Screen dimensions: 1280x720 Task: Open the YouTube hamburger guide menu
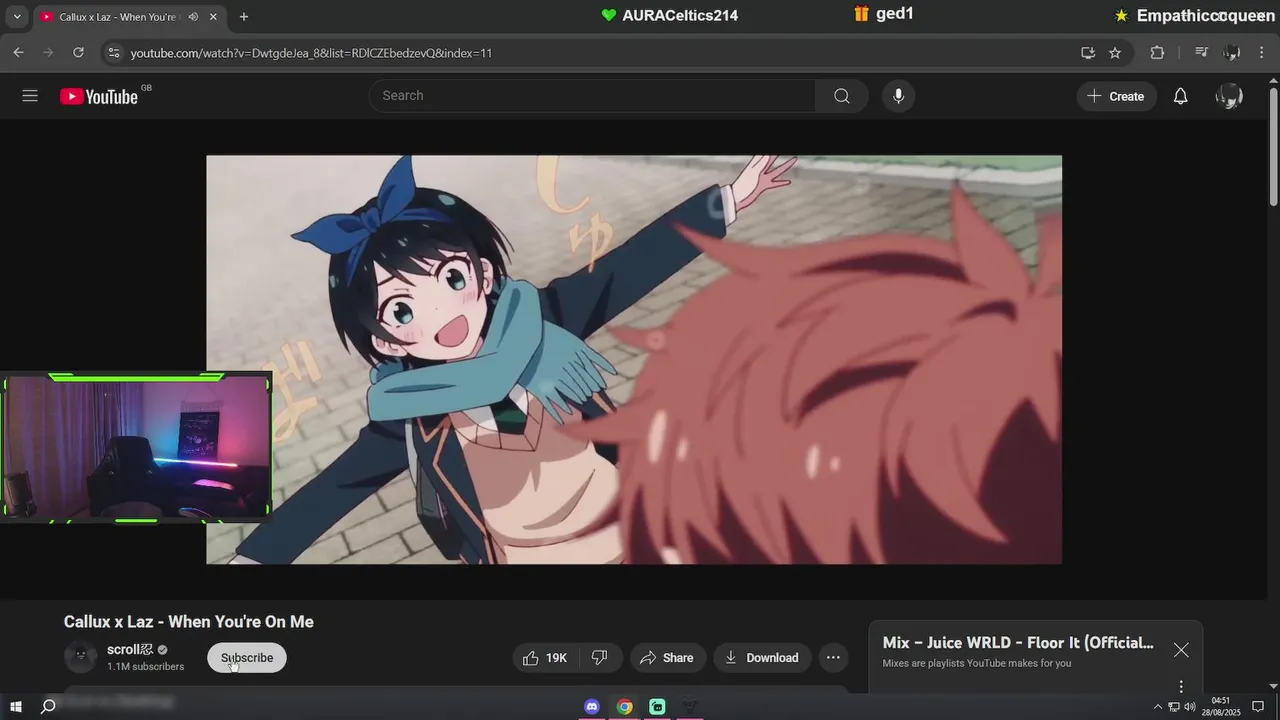[30, 96]
